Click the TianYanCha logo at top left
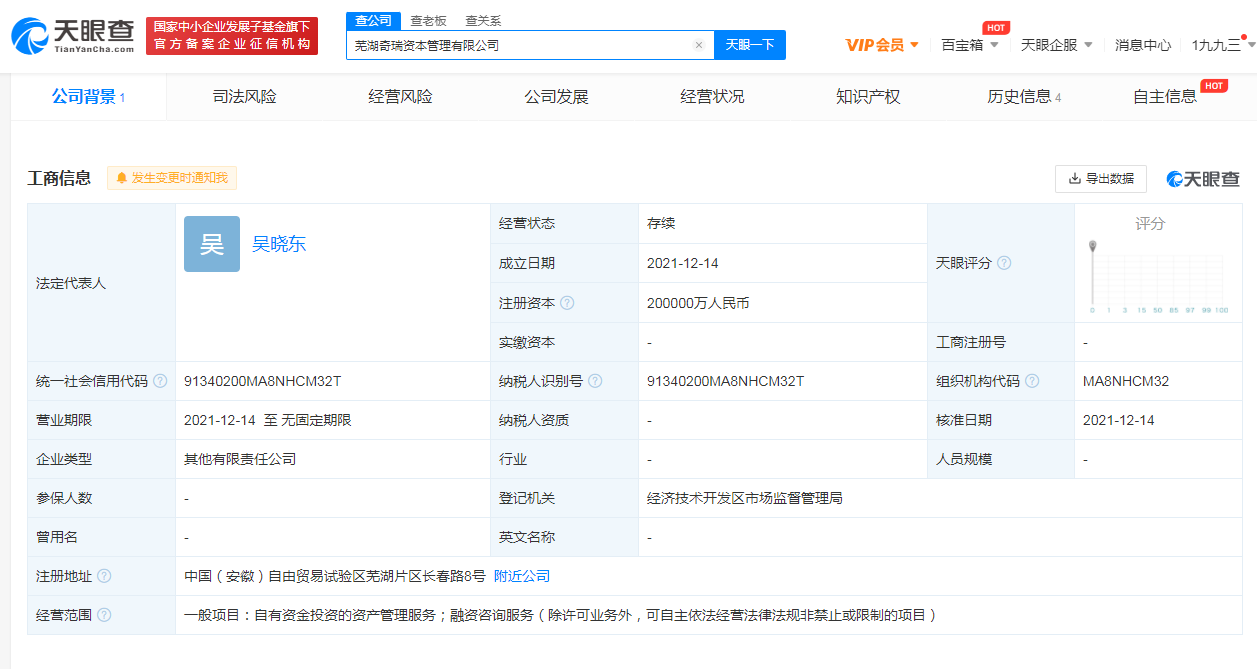Image resolution: width=1257 pixels, height=669 pixels. (72, 35)
